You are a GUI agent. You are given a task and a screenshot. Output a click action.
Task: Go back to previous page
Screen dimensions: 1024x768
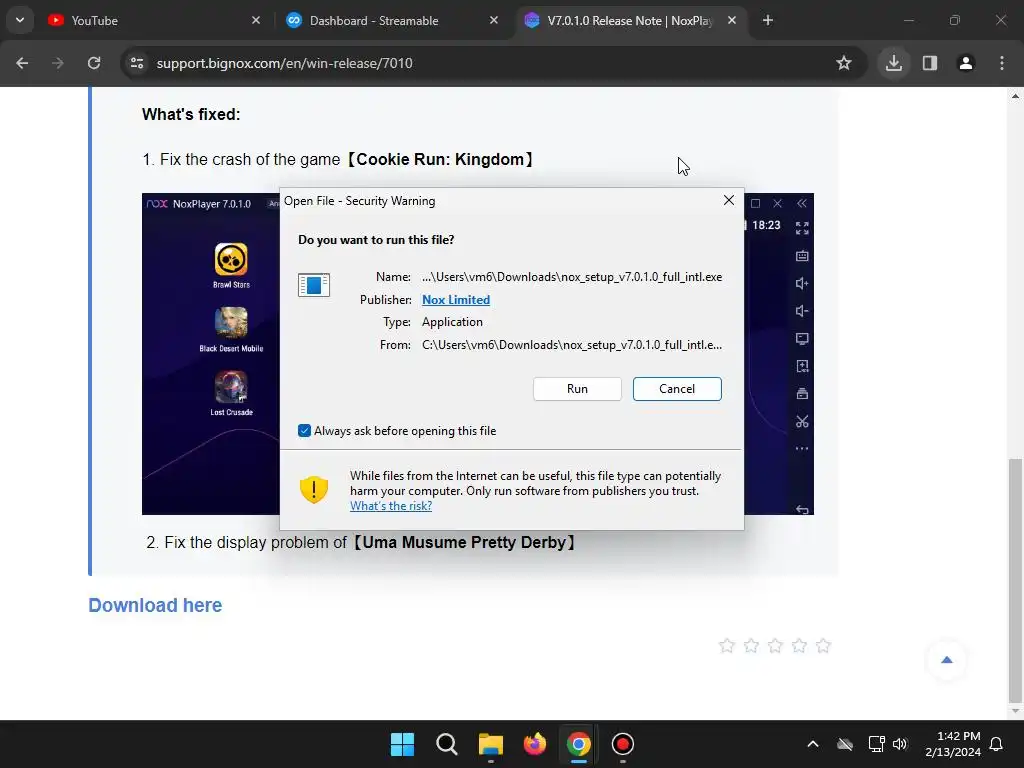[22, 63]
